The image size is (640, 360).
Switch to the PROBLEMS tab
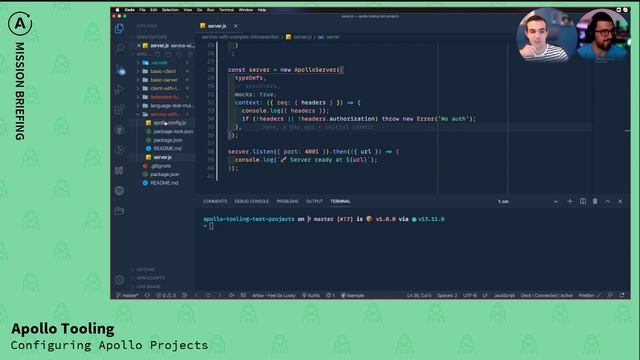(287, 201)
